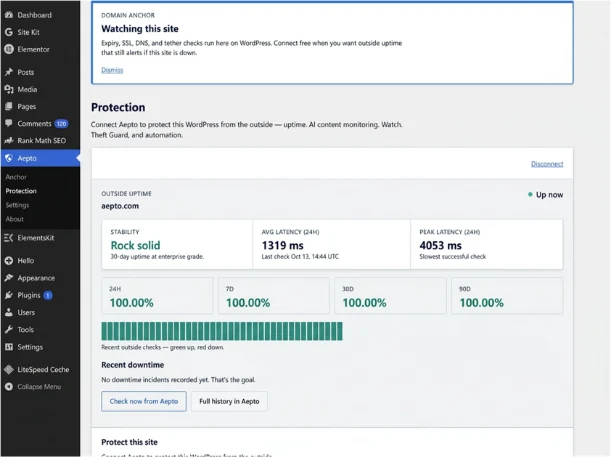Open Aepto Settings submenu item

click(x=17, y=205)
